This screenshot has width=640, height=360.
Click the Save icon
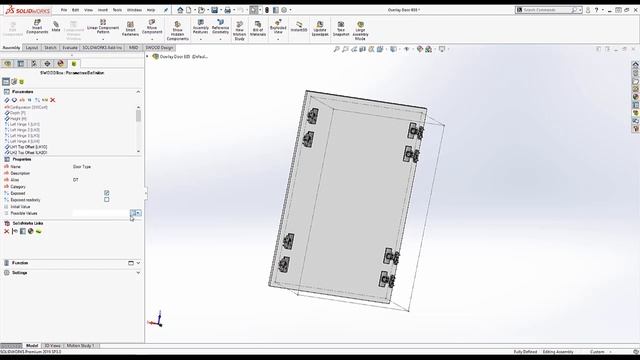(x=215, y=10)
